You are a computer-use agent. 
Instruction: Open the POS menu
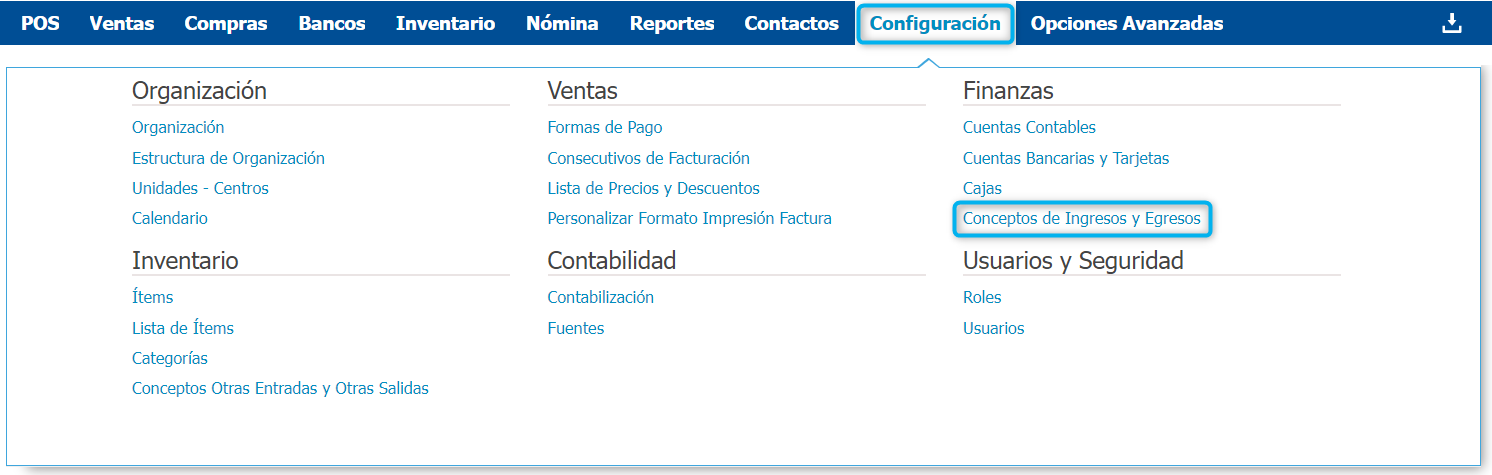(40, 24)
